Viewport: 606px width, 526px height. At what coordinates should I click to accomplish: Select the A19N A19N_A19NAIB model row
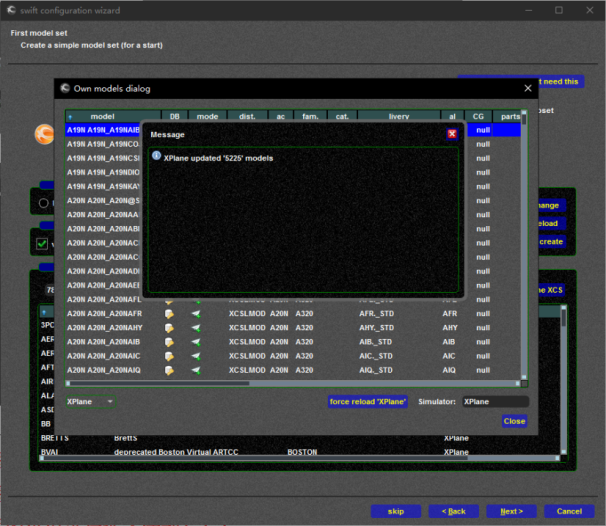click(x=110, y=130)
